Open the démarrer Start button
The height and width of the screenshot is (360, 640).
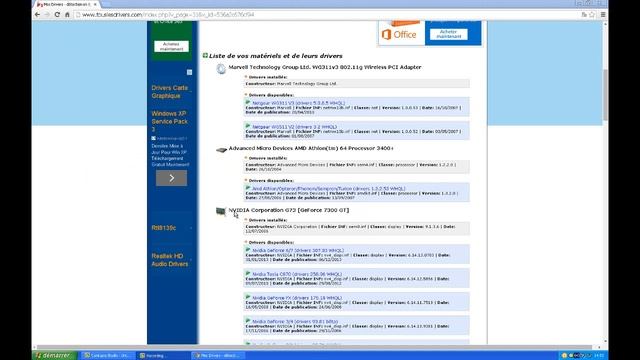coord(54,356)
